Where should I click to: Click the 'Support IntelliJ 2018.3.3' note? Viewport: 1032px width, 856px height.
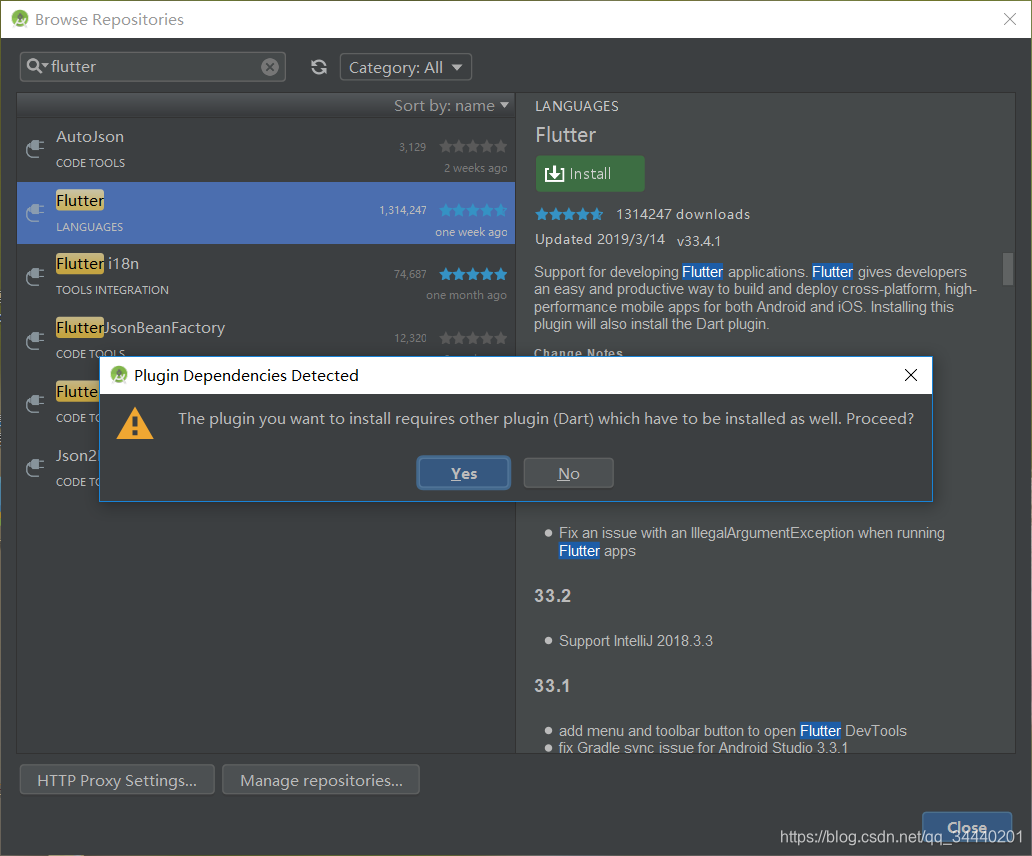pos(636,641)
